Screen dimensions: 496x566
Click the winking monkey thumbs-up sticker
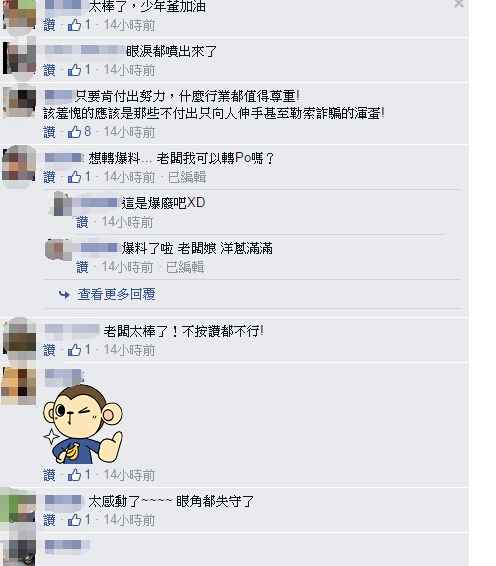point(83,425)
